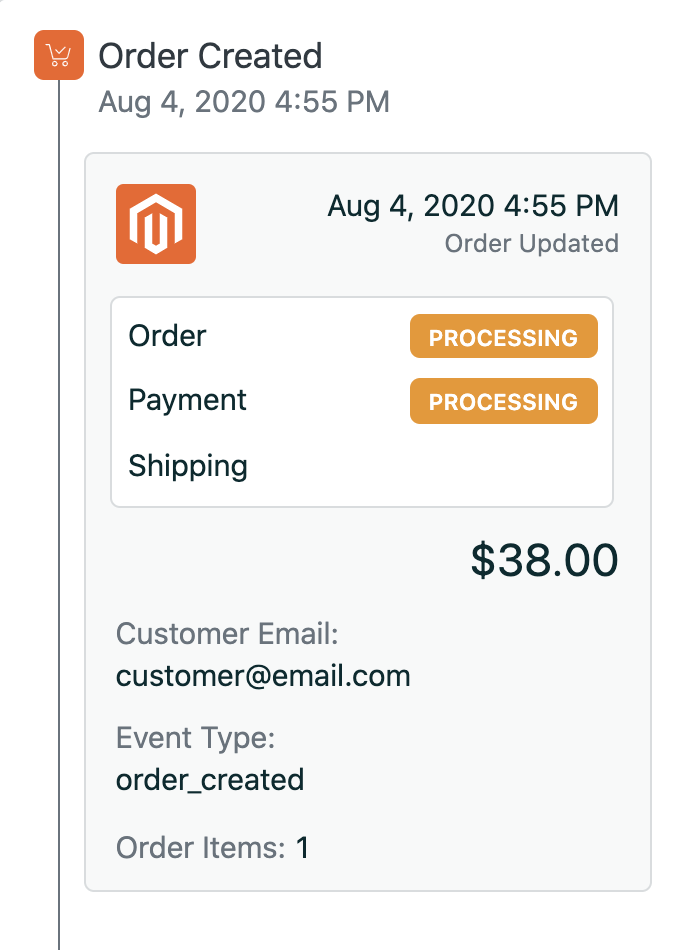Click the Customer Email field label
Image resolution: width=682 pixels, height=950 pixels.
click(x=227, y=634)
